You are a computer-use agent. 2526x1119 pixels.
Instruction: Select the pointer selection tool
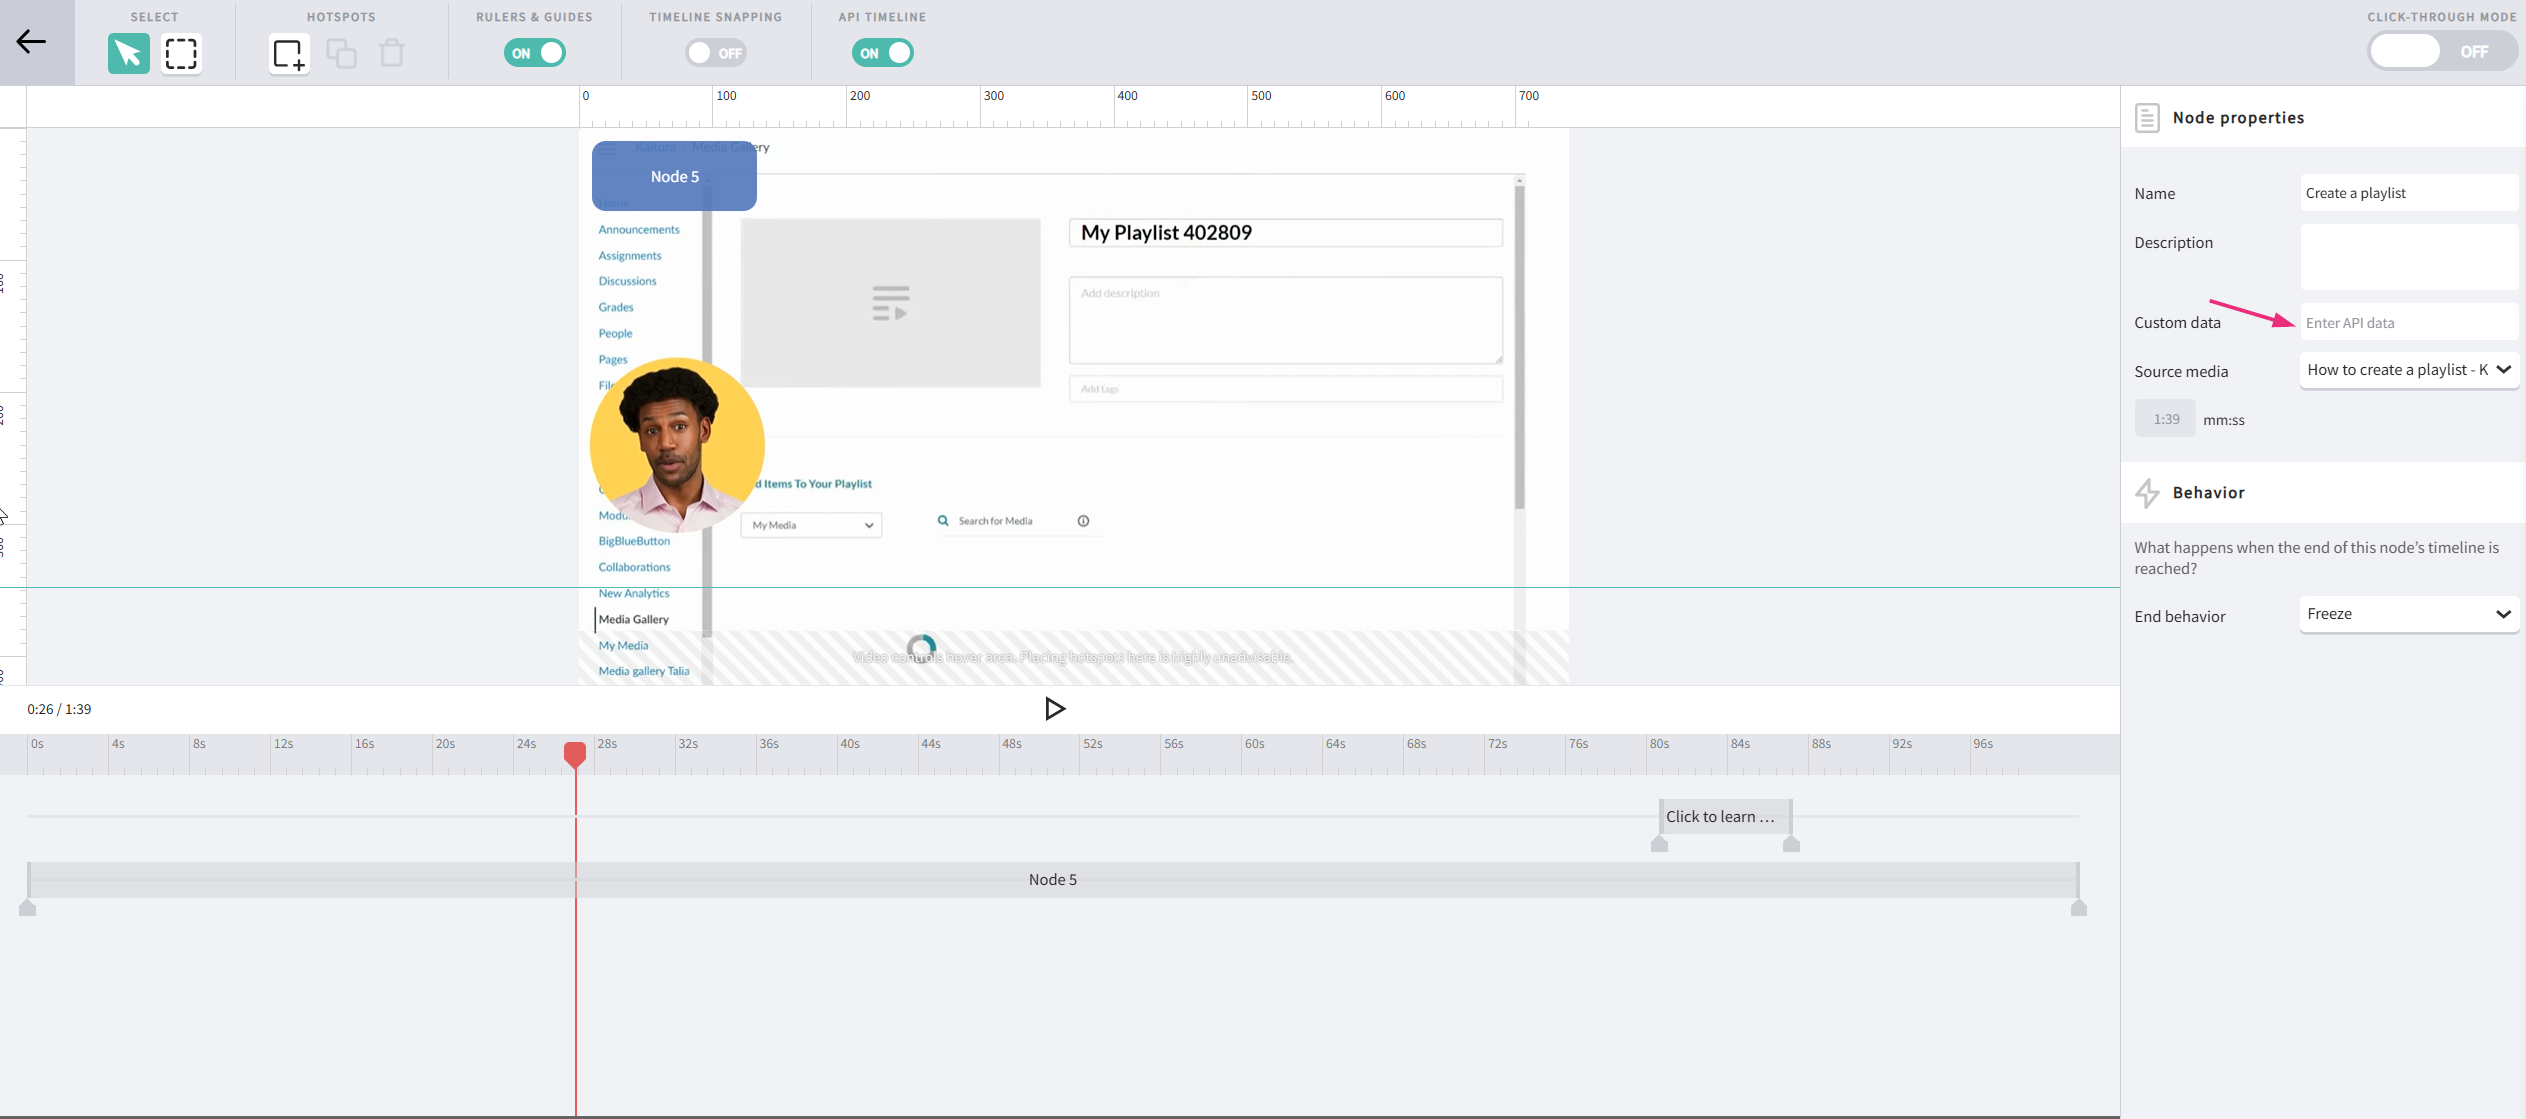(x=128, y=53)
